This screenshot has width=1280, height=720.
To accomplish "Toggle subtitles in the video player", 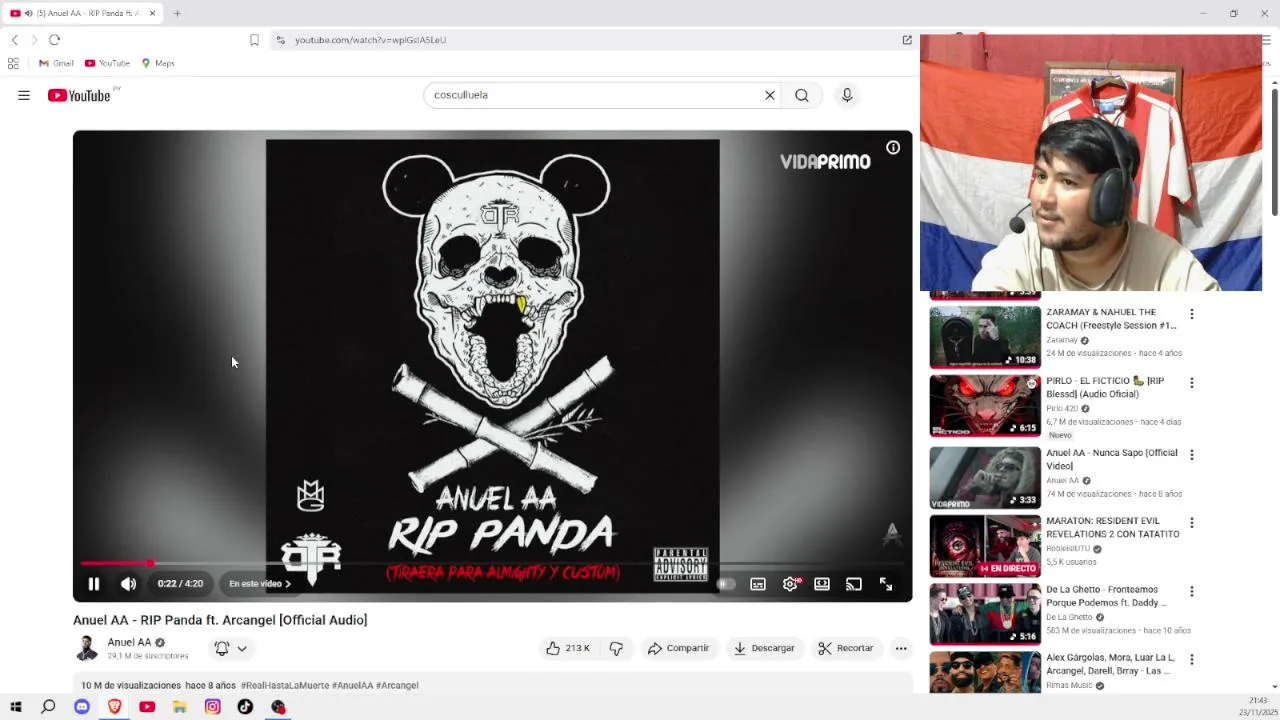I will 758,584.
